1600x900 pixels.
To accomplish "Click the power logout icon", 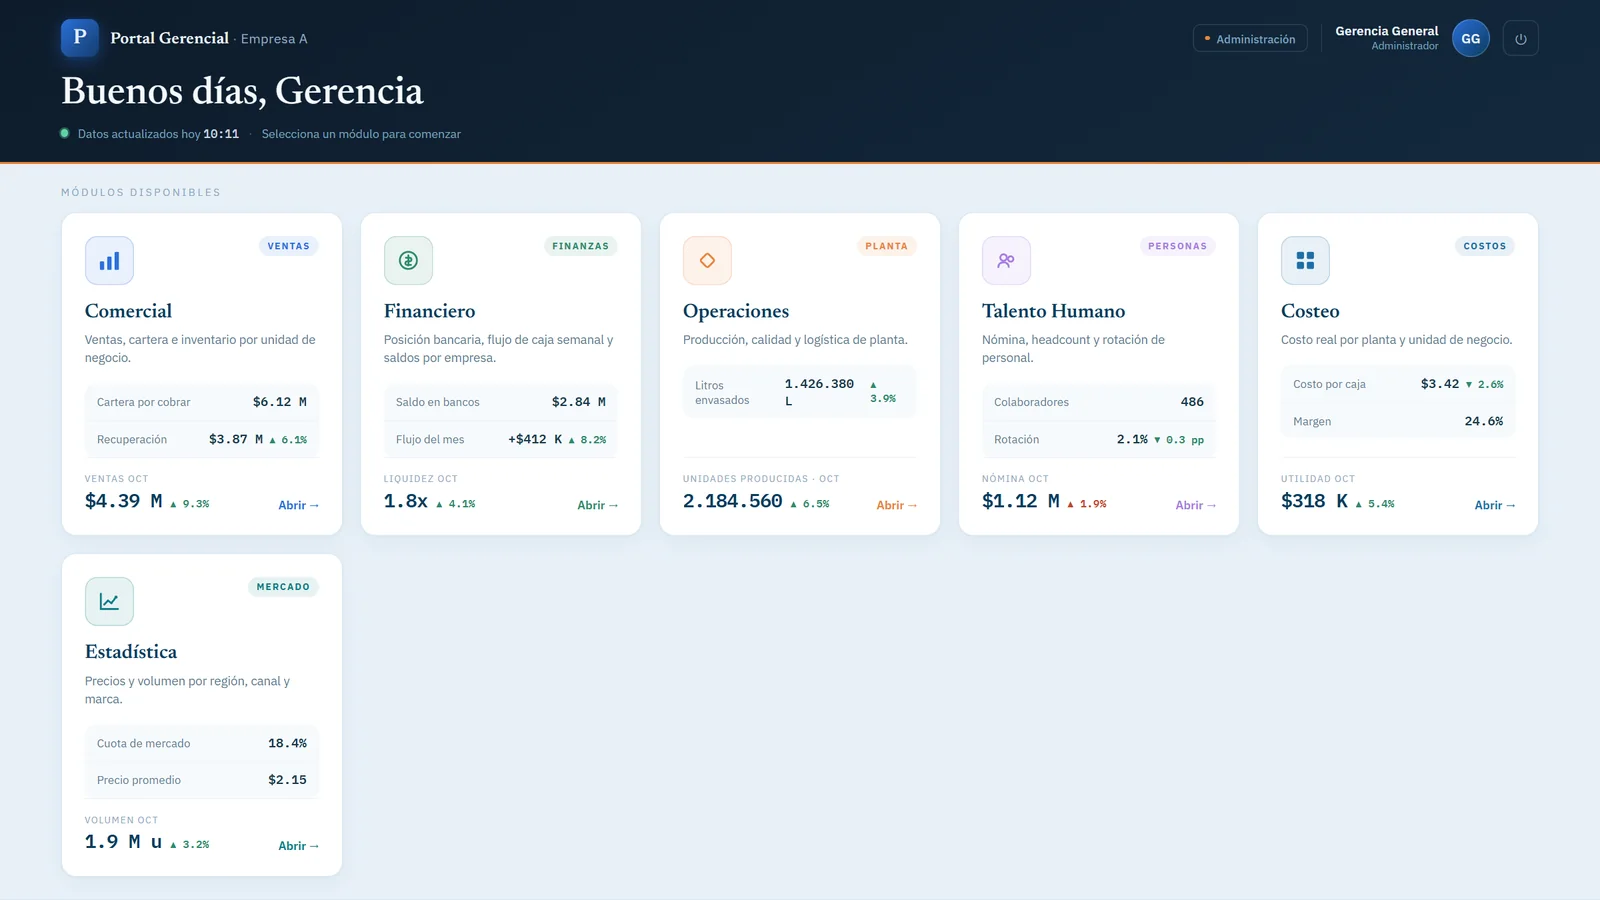I will point(1521,39).
